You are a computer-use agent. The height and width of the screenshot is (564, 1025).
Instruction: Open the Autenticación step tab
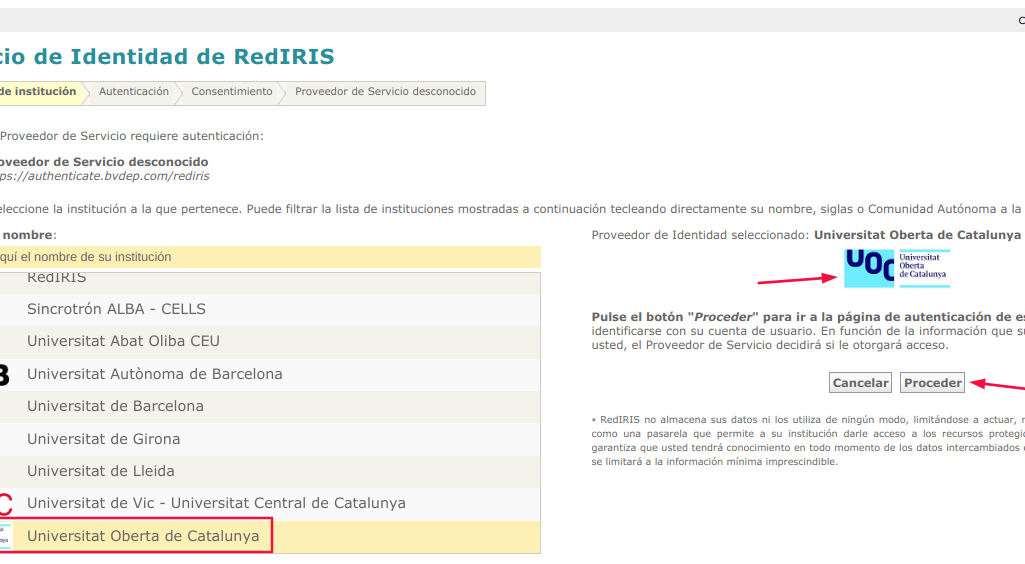coord(134,91)
